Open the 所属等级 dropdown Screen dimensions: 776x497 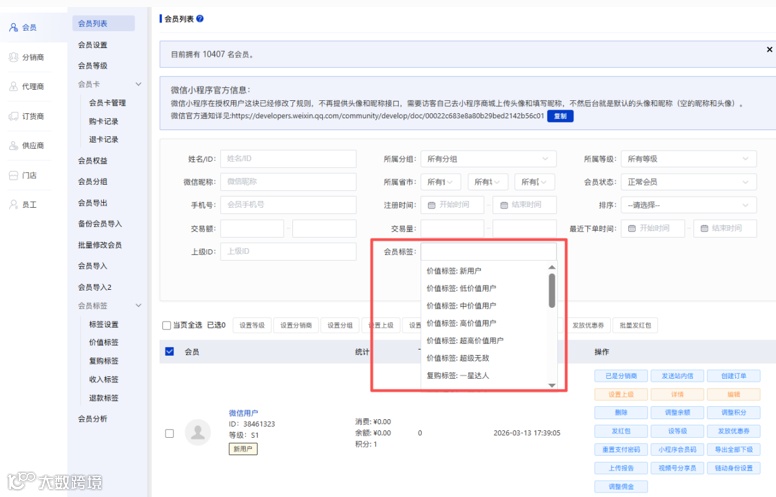point(688,159)
